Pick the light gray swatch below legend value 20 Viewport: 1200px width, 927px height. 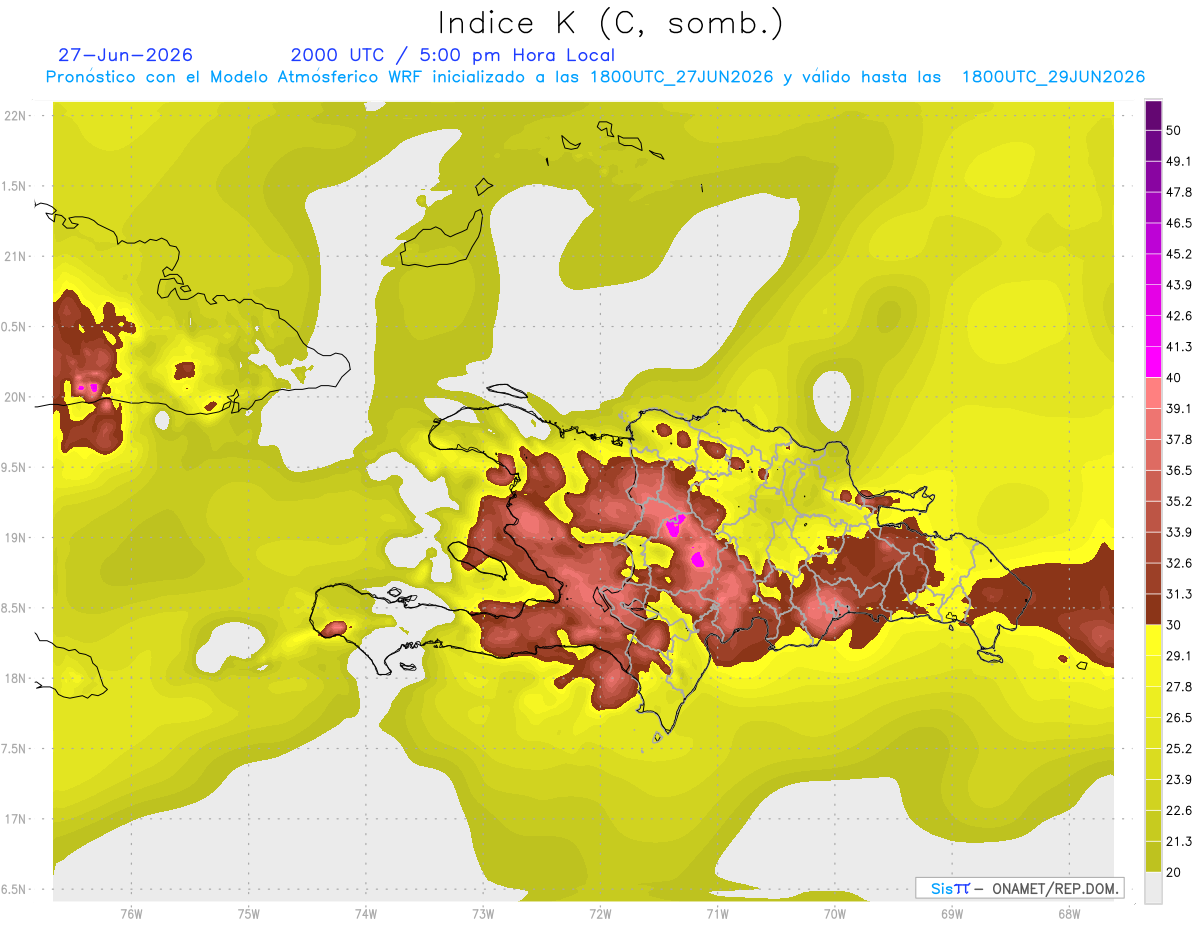[1153, 888]
